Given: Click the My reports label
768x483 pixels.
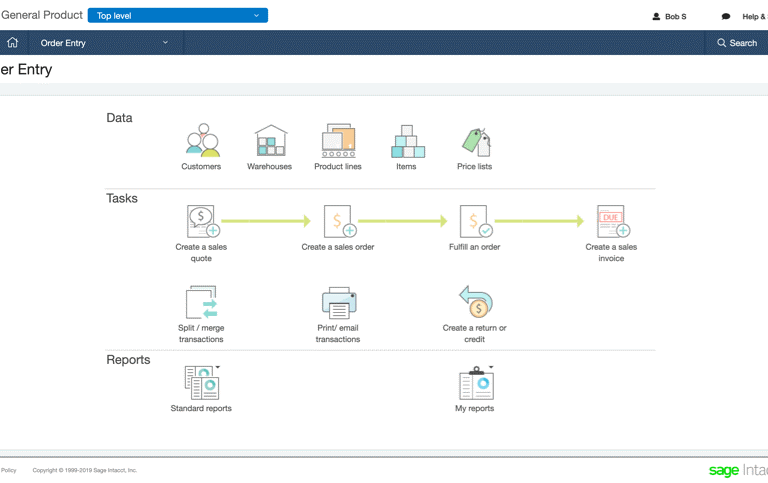Looking at the screenshot, I should pyautogui.click(x=475, y=408).
